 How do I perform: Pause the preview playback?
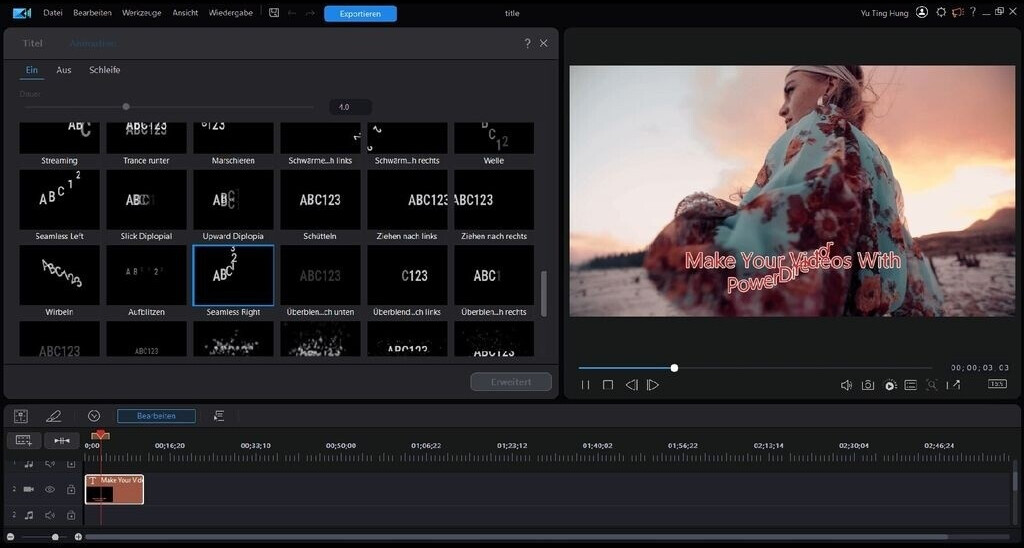(585, 385)
